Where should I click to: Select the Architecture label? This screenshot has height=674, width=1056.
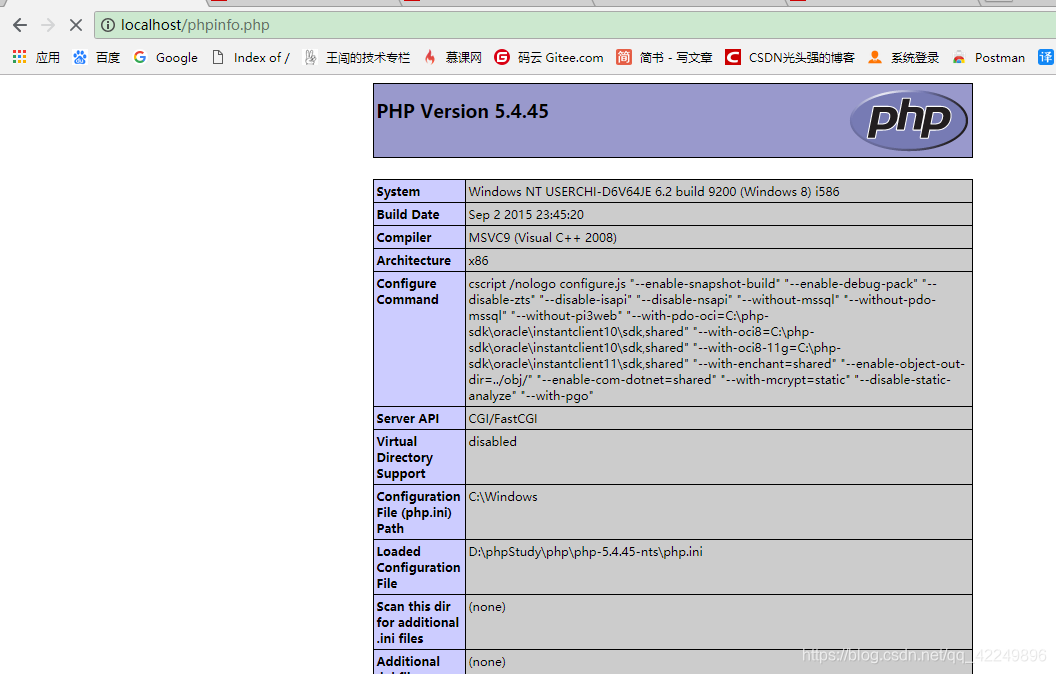[414, 260]
